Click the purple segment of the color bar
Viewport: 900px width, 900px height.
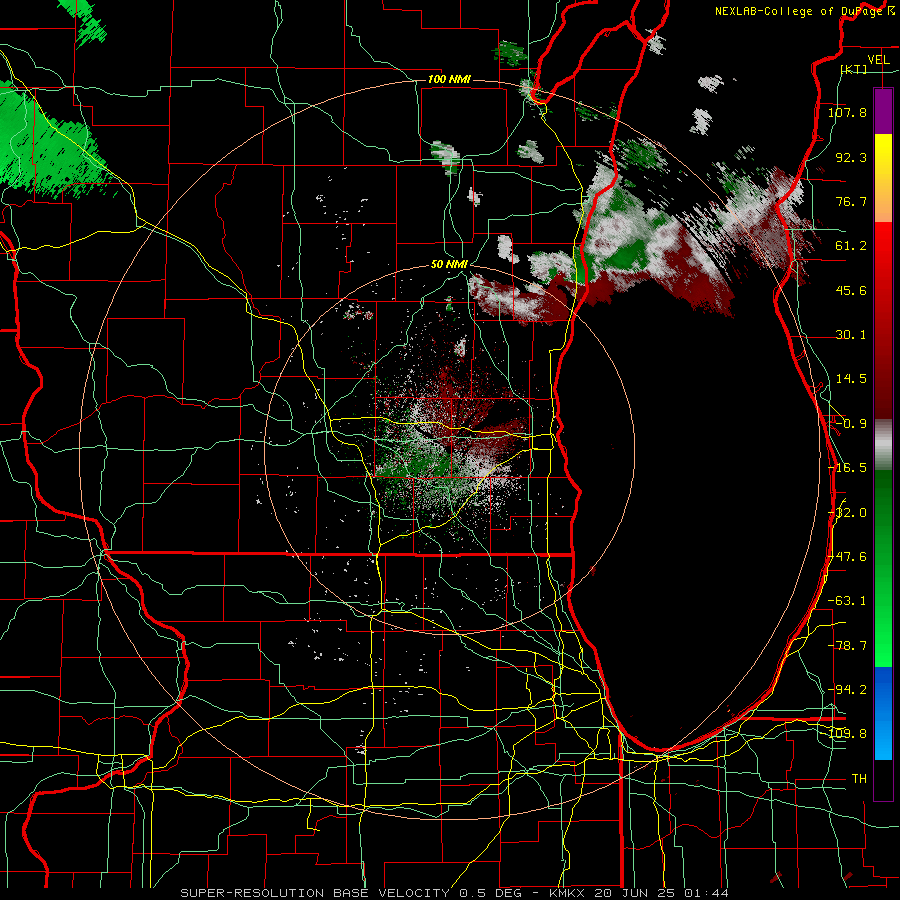coord(883,111)
